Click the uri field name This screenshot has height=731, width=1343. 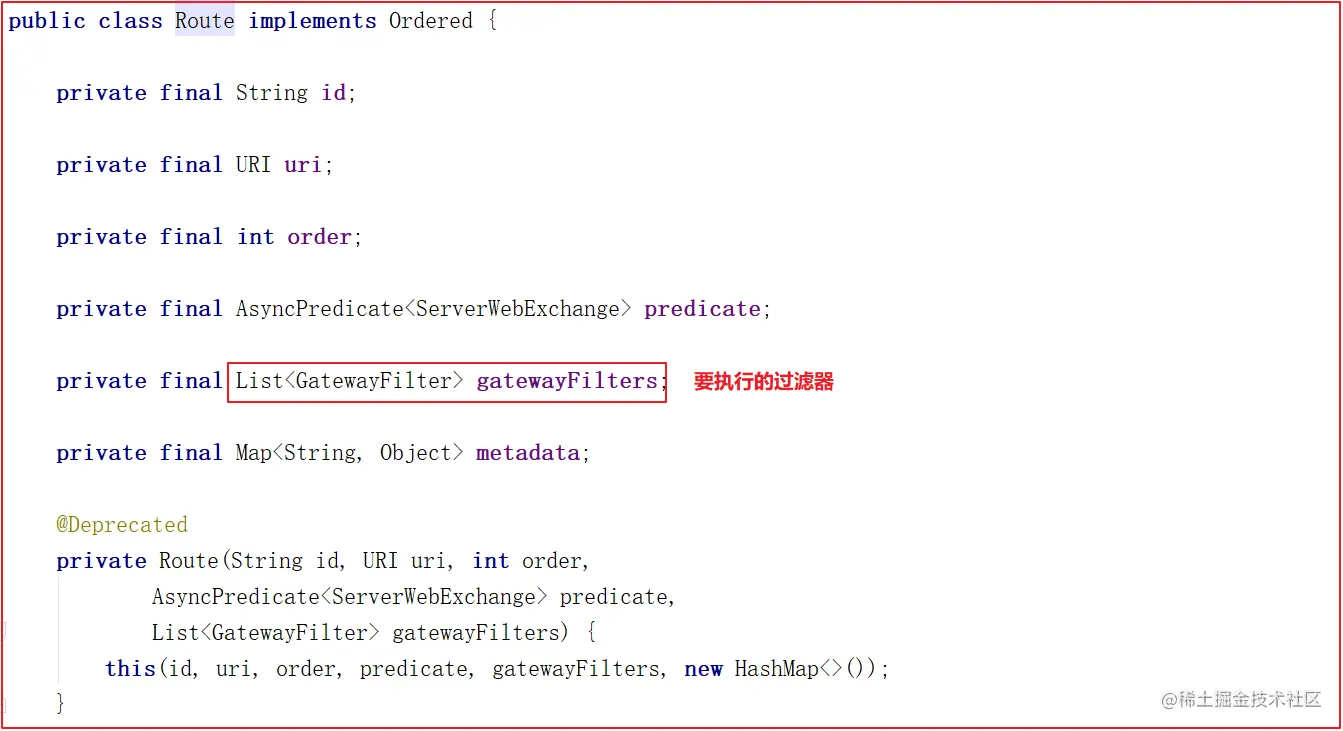pos(302,165)
